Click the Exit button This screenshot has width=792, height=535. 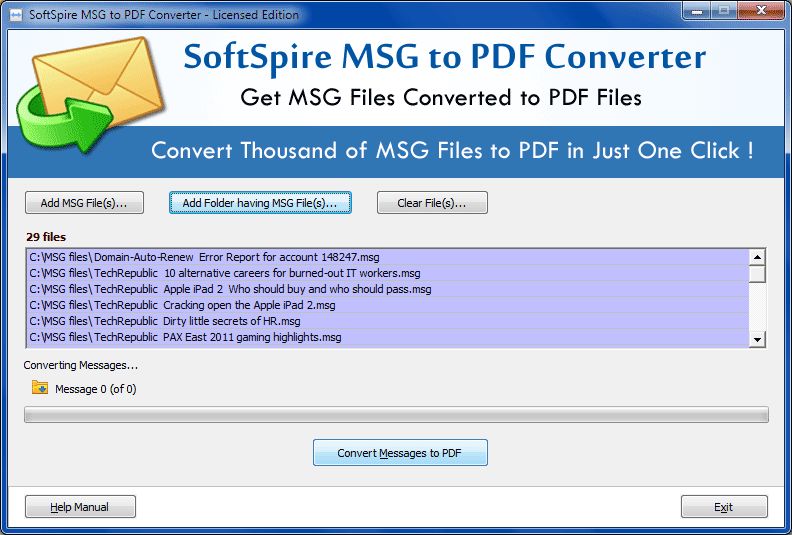click(723, 507)
